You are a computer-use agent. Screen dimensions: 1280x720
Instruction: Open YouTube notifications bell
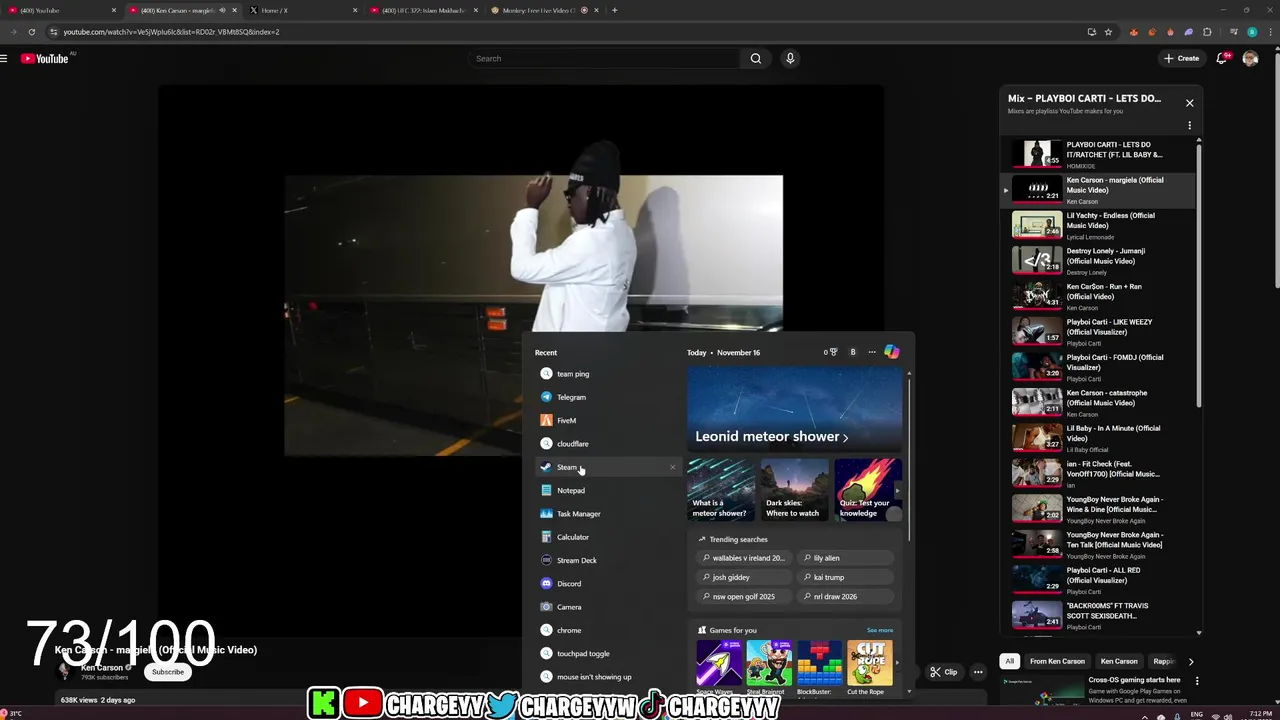point(1221,59)
